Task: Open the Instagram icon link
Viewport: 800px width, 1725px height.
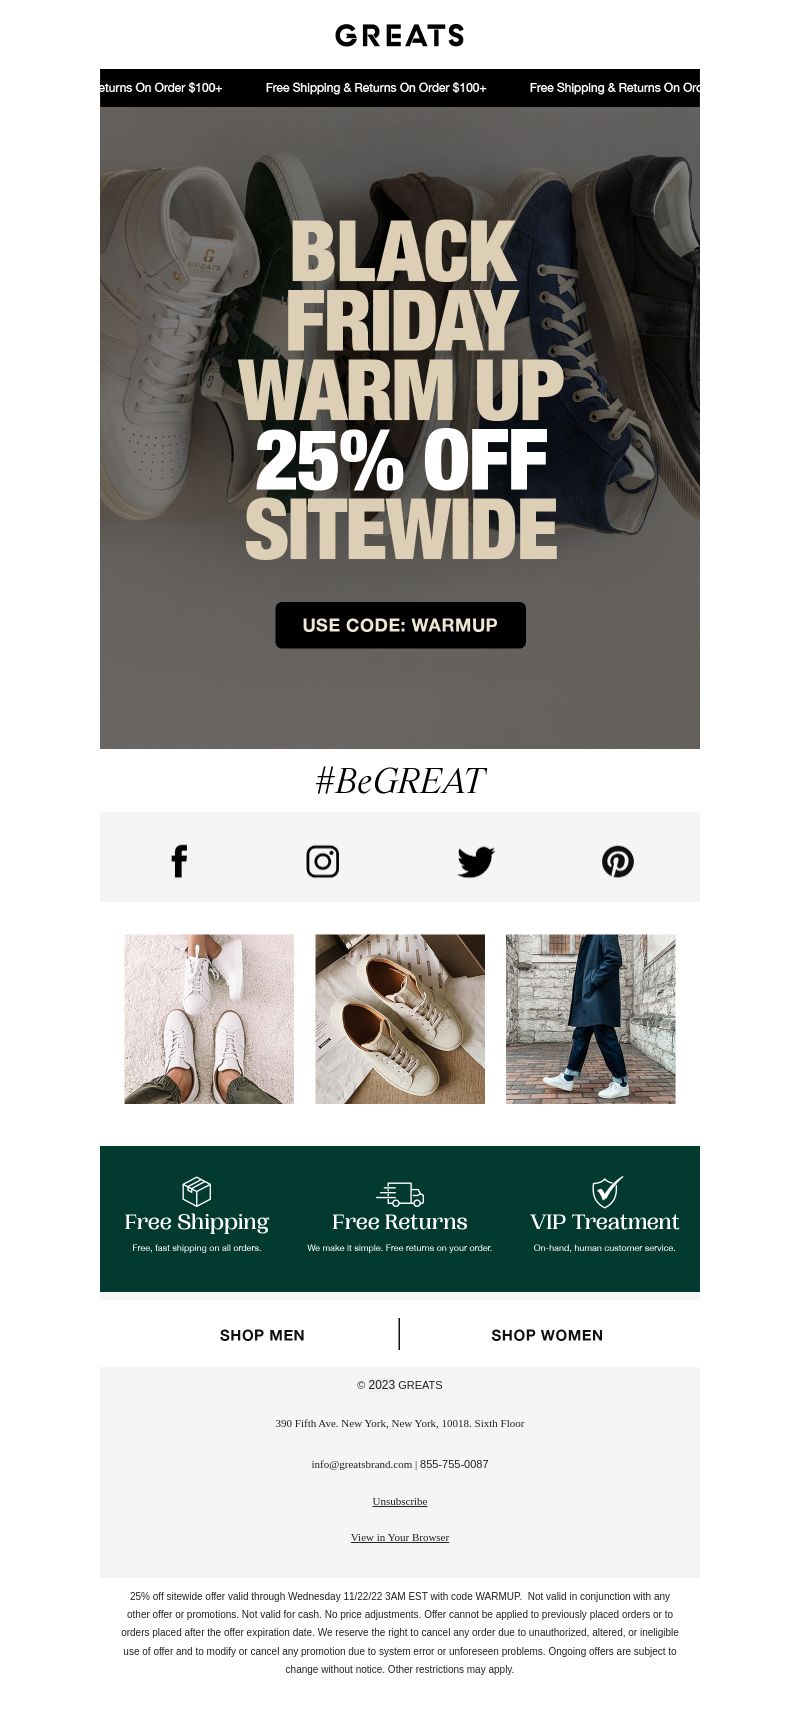Action: [x=322, y=861]
